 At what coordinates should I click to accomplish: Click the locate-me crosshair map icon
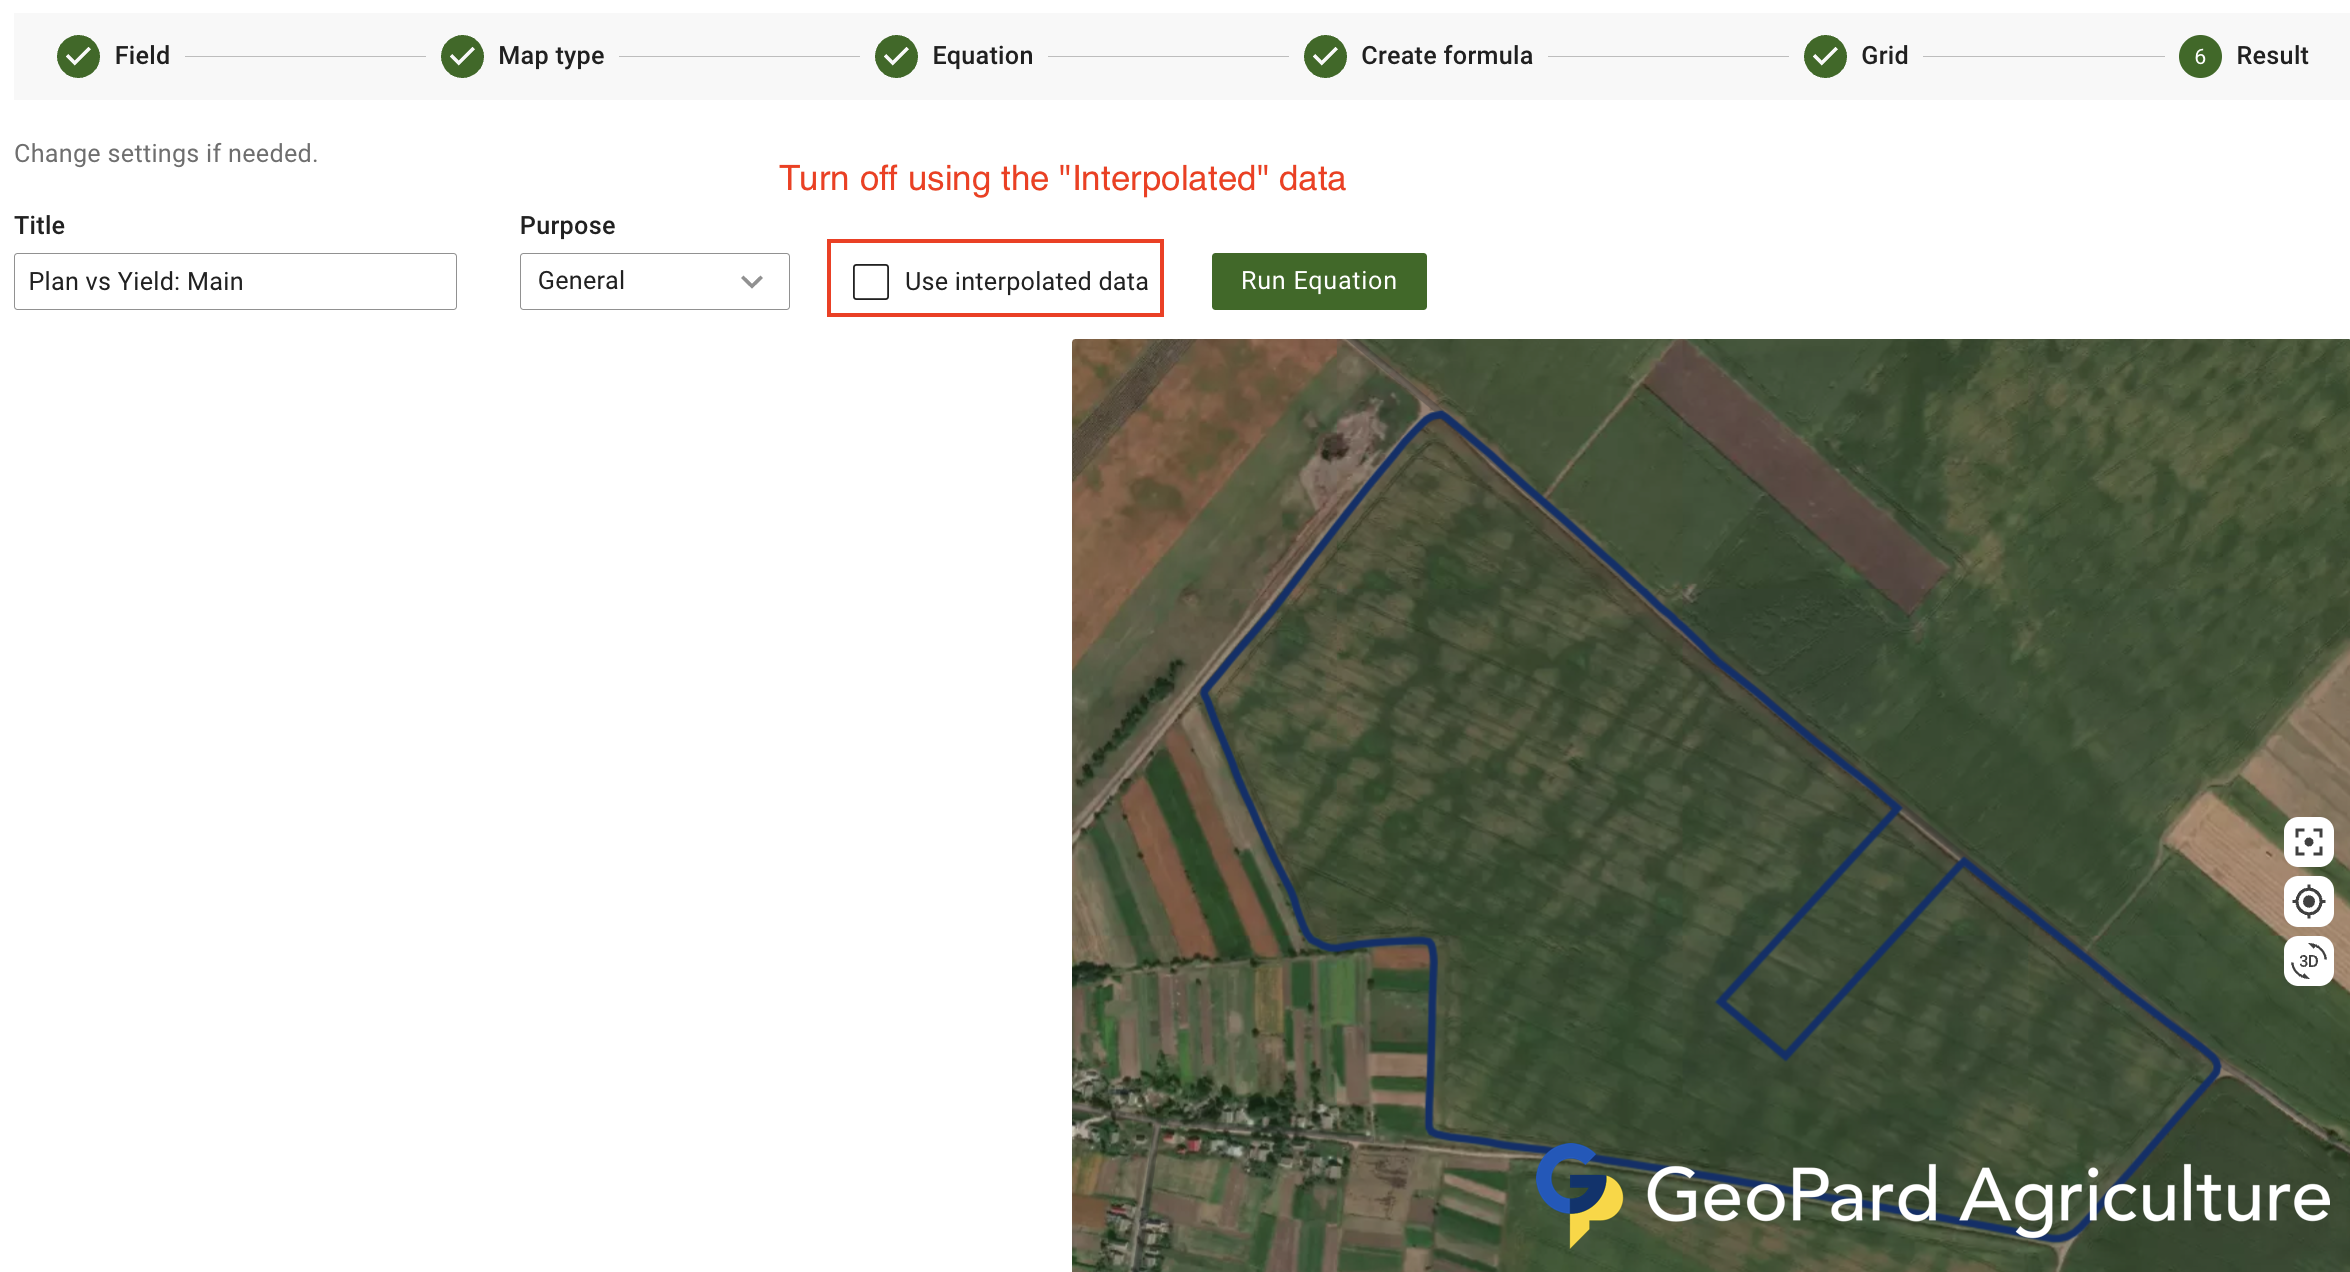pyautogui.click(x=2308, y=902)
